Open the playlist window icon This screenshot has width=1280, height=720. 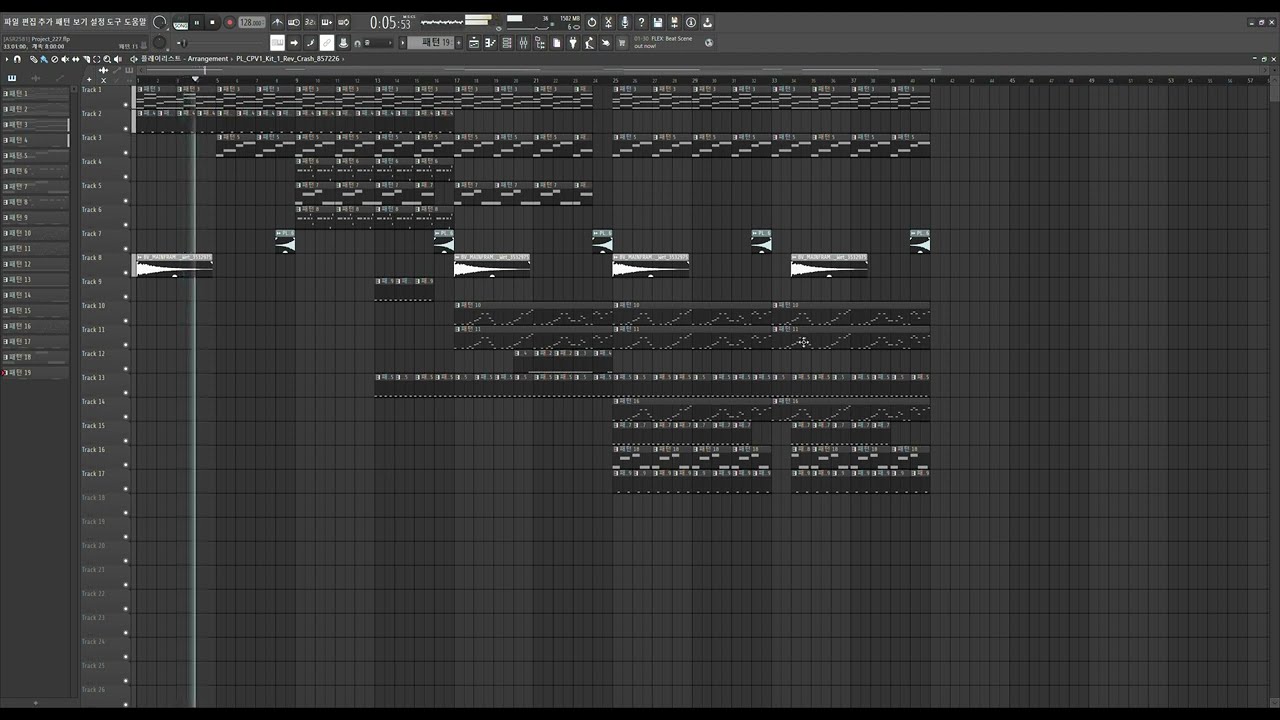pos(474,43)
